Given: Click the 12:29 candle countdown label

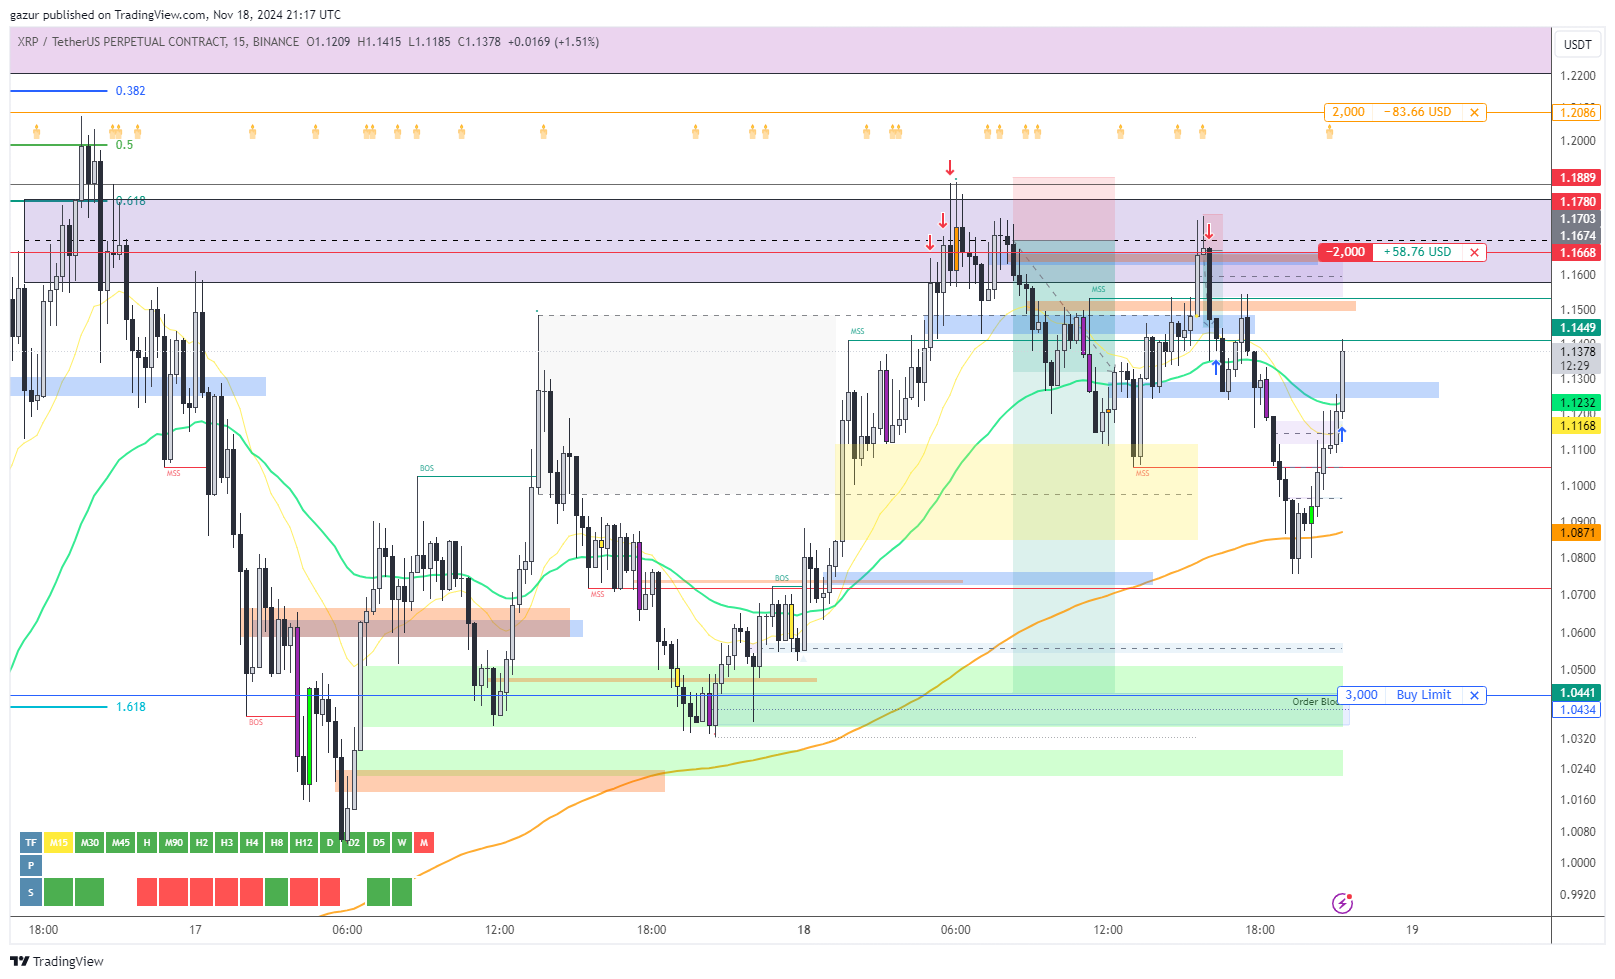Looking at the screenshot, I should coord(1575,366).
